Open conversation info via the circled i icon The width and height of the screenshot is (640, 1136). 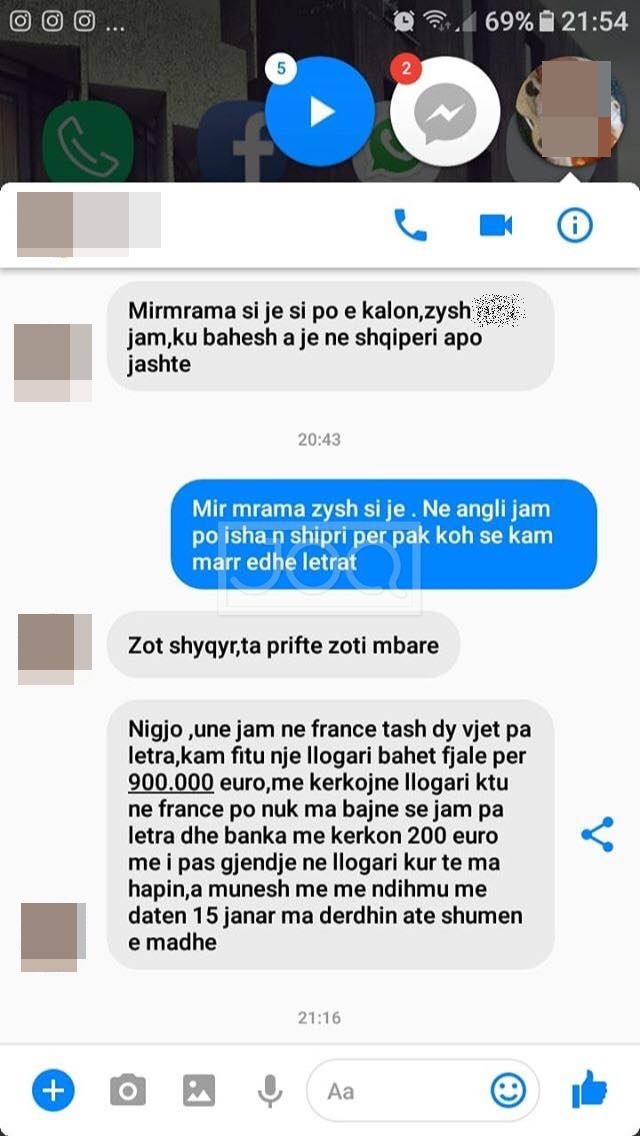[575, 225]
